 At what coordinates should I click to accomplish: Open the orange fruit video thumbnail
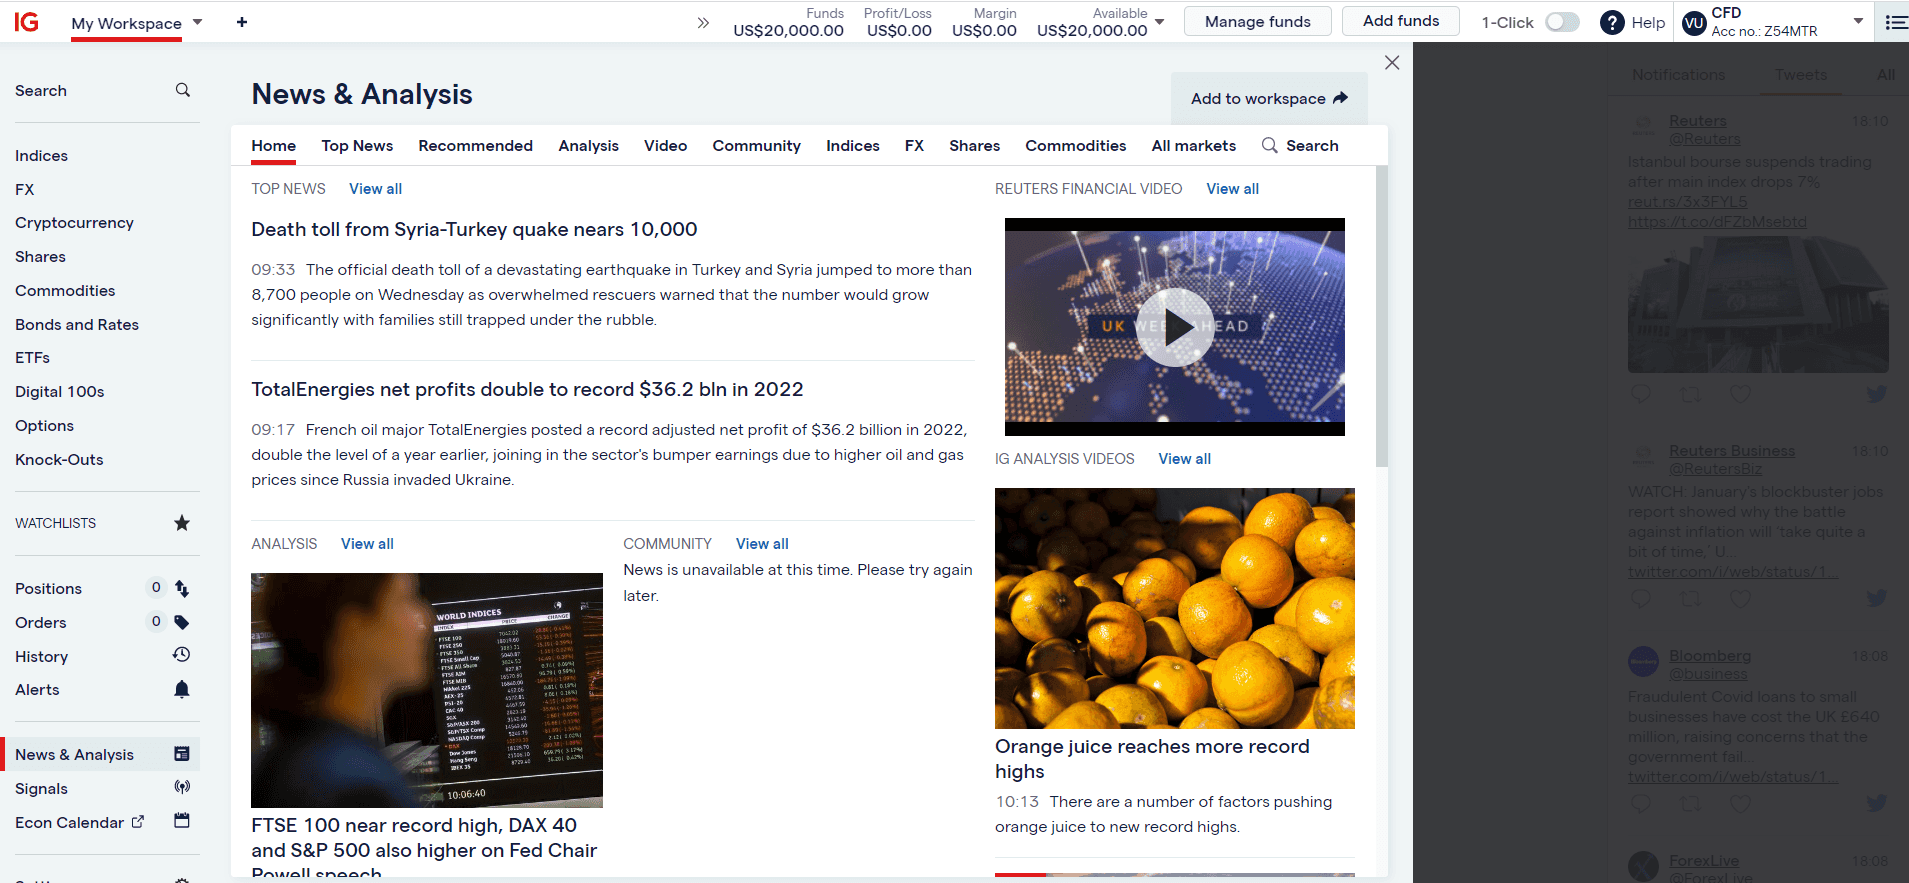tap(1175, 608)
